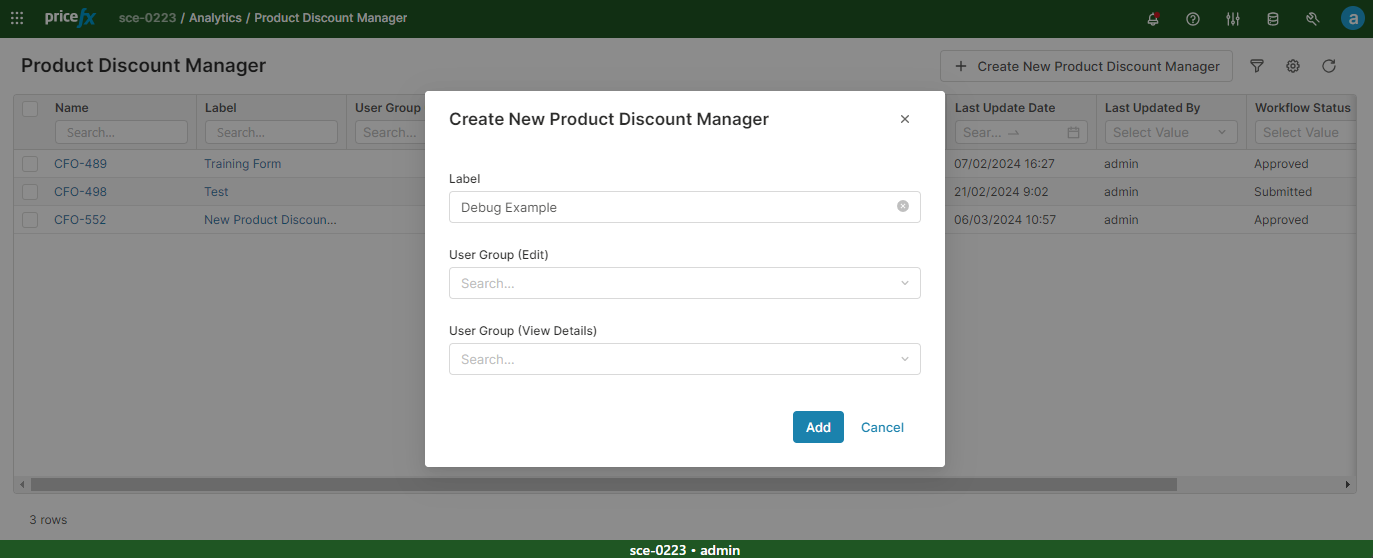Open calendar in Last Update Date filter
This screenshot has width=1373, height=558.
point(1073,132)
